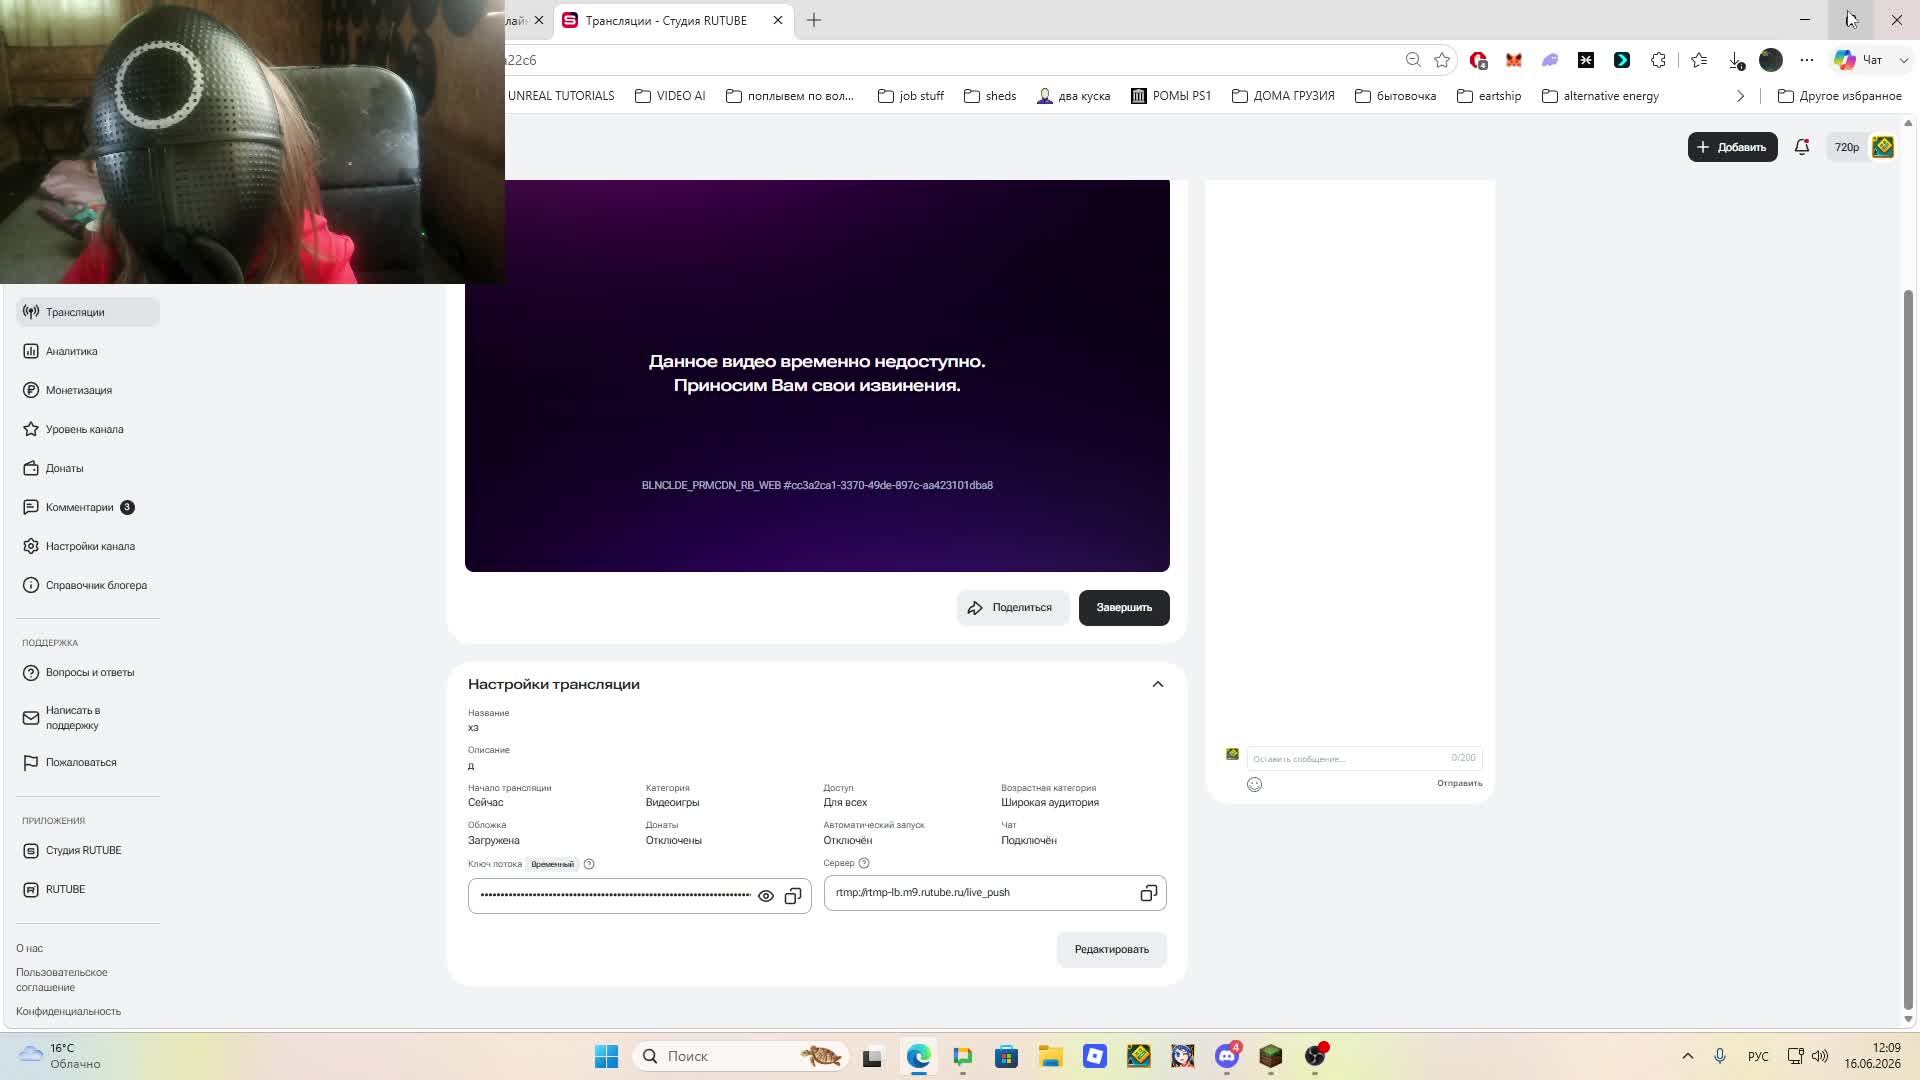1920x1080 pixels.
Task: Click Сервер help icon
Action: point(864,863)
